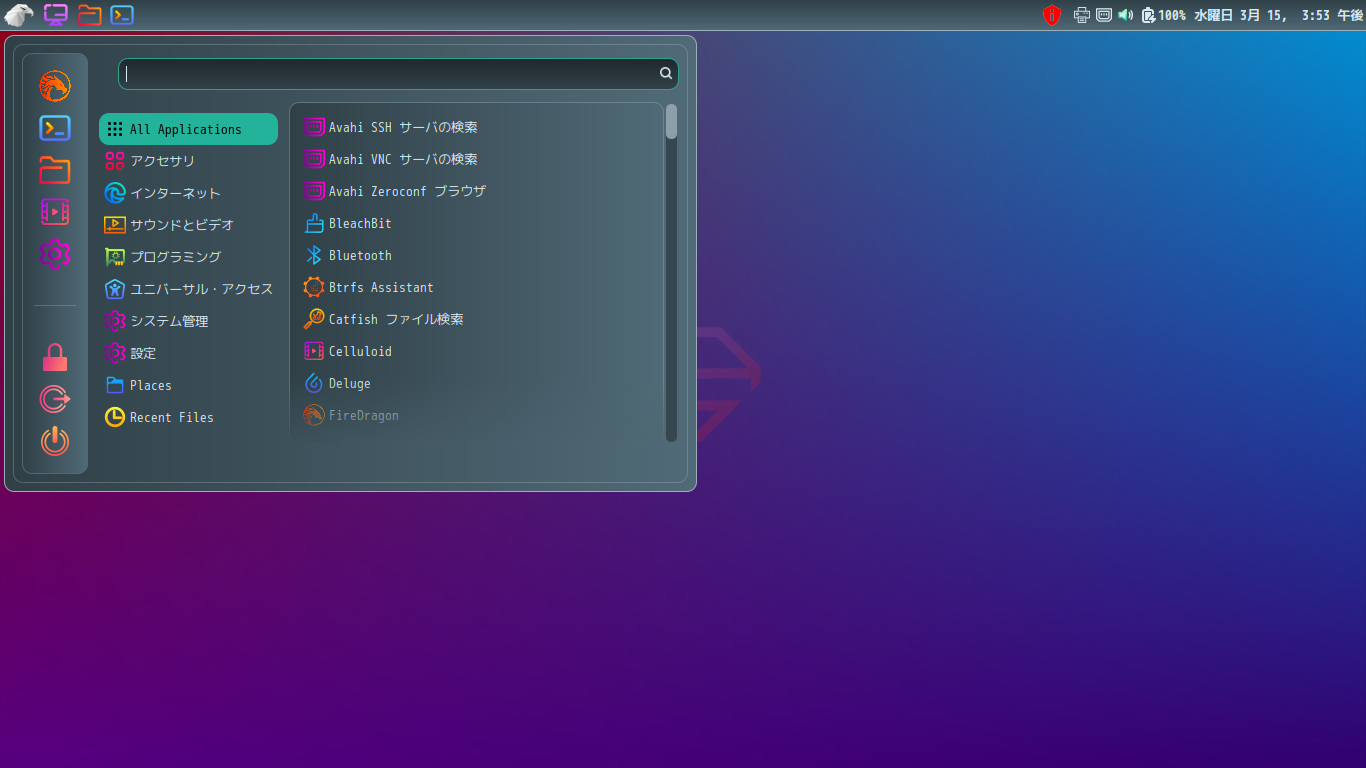1366x768 pixels.
Task: Launch the video player sidebar icon
Action: pos(55,212)
